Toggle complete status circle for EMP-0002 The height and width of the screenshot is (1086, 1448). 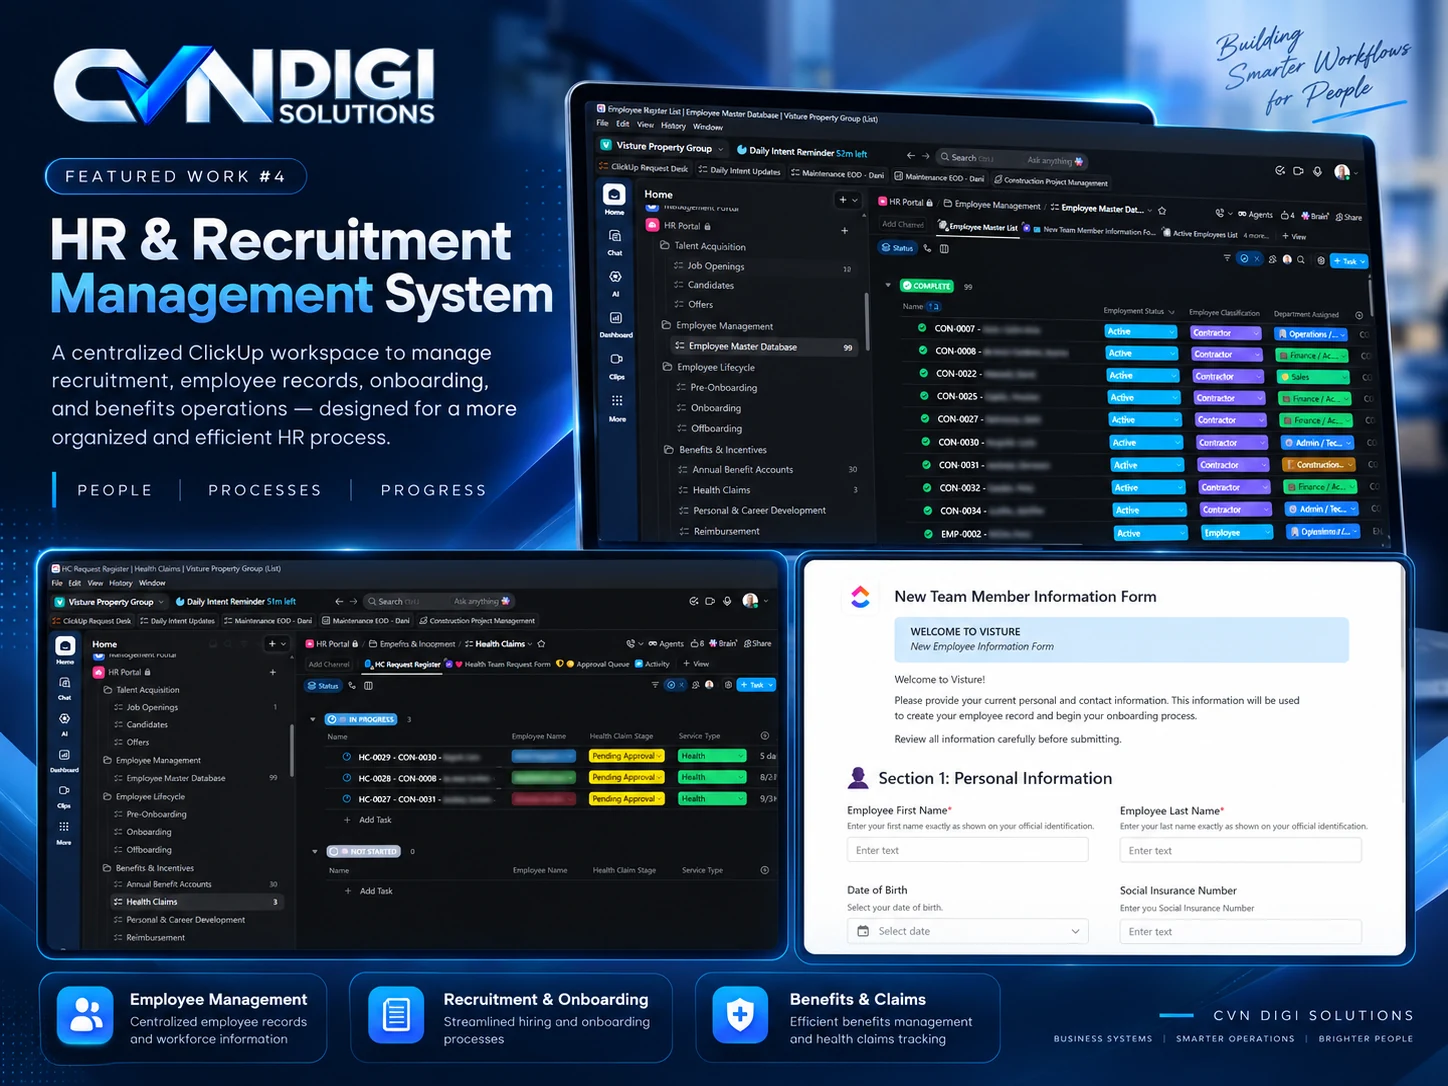pos(929,533)
